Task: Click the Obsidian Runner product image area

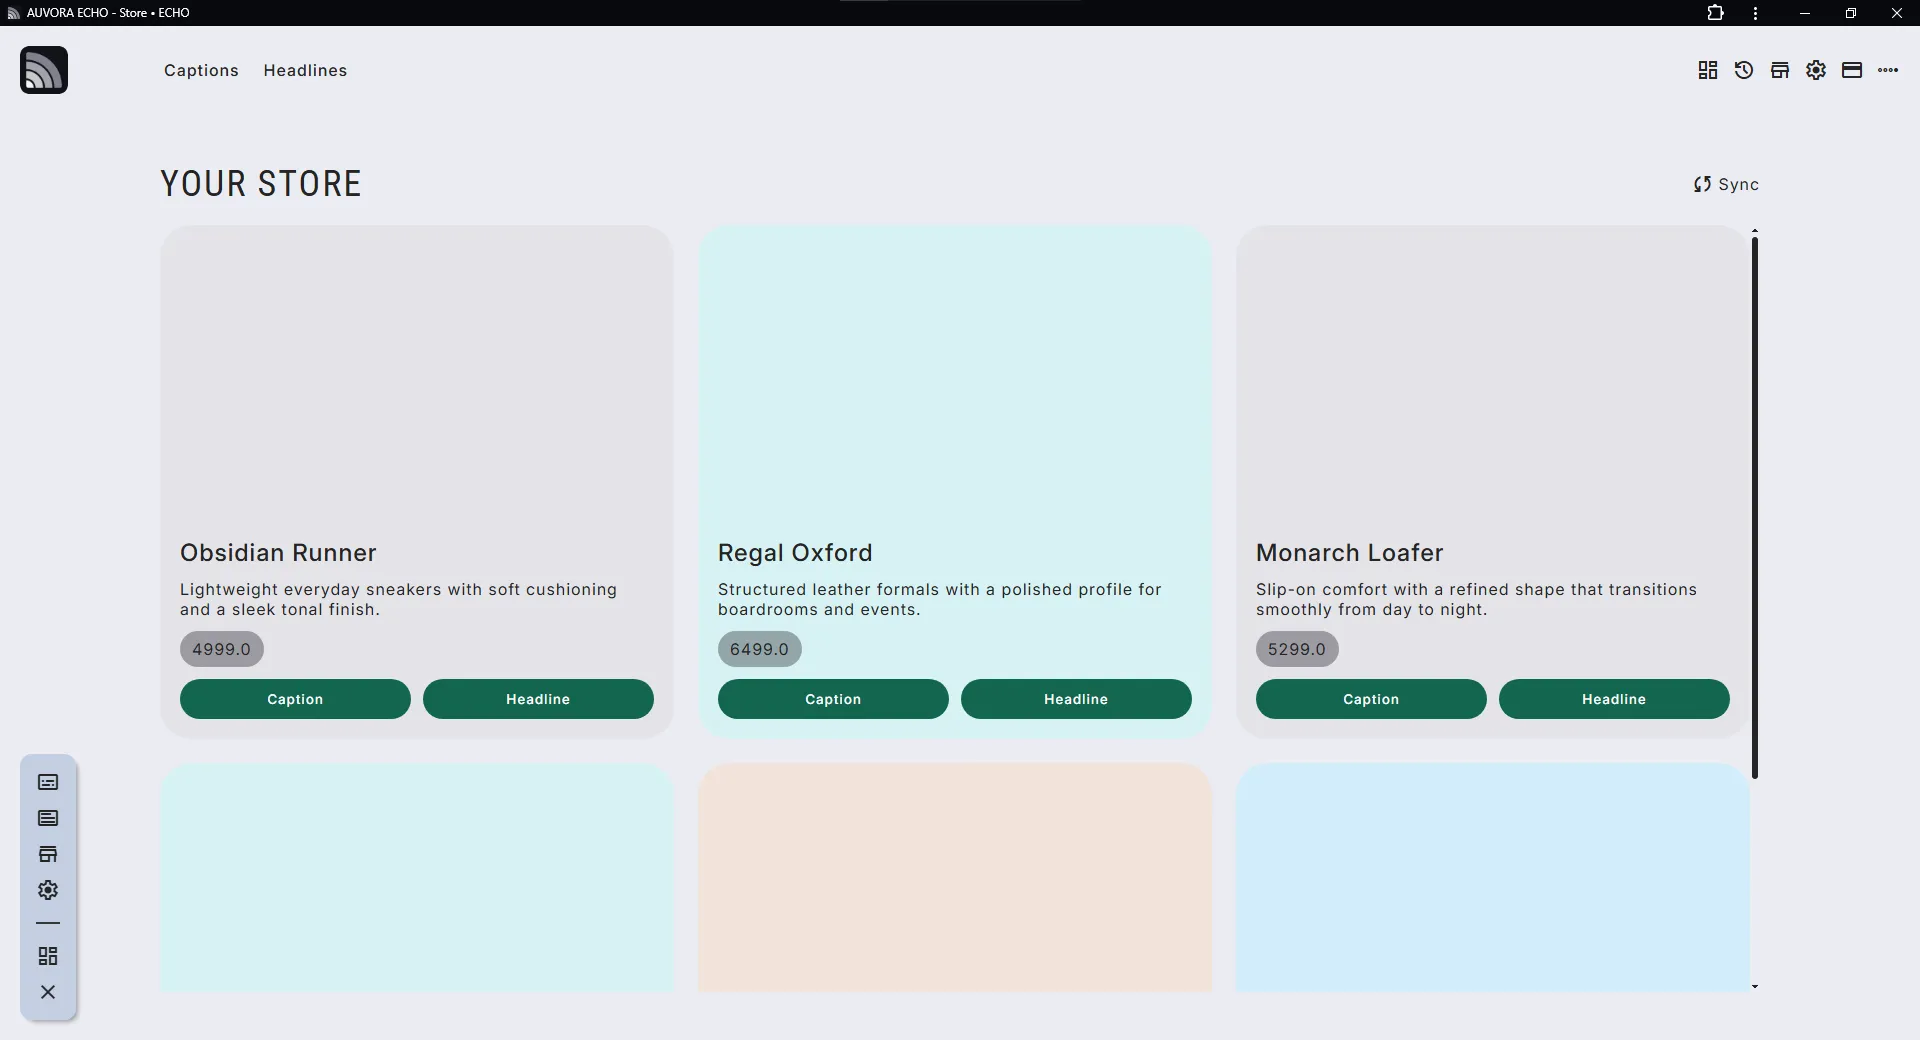Action: (x=417, y=376)
